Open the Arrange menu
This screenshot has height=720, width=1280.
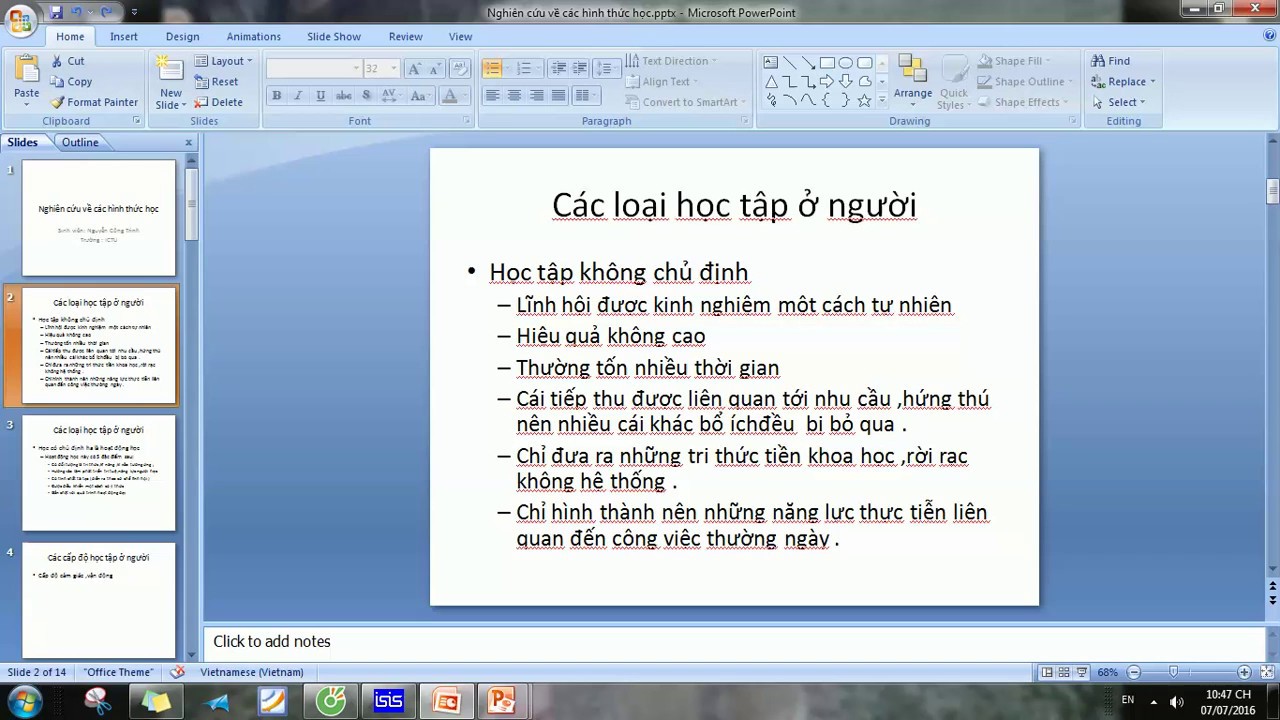pos(913,82)
